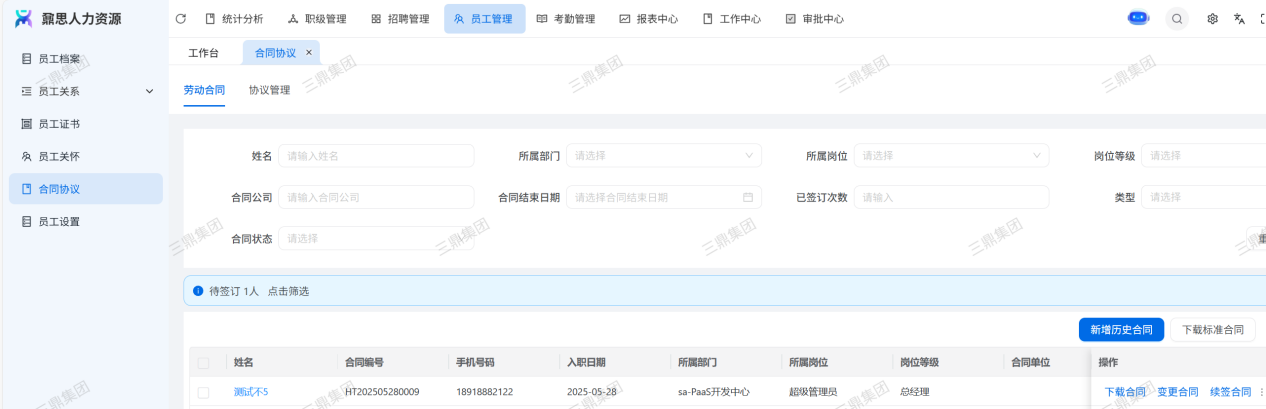Image resolution: width=1266 pixels, height=409 pixels.
Task: Click the refresh icon in top bar
Action: click(180, 19)
